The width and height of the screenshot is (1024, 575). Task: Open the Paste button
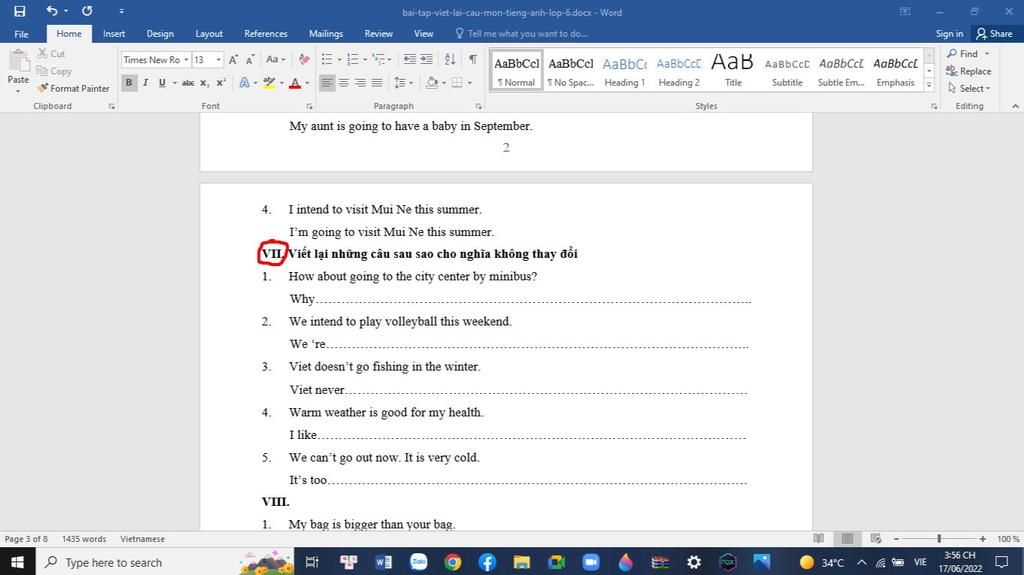pos(18,71)
